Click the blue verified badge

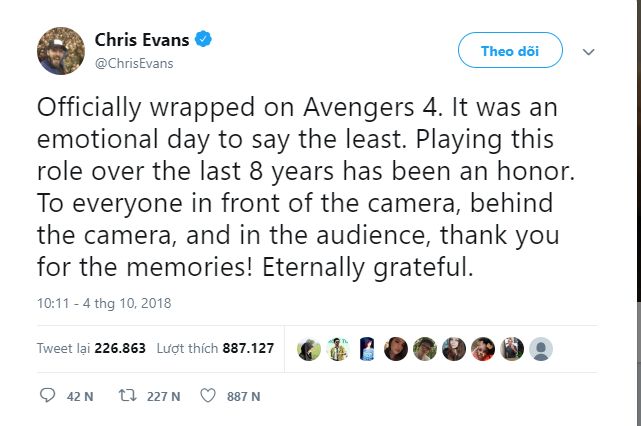point(203,40)
